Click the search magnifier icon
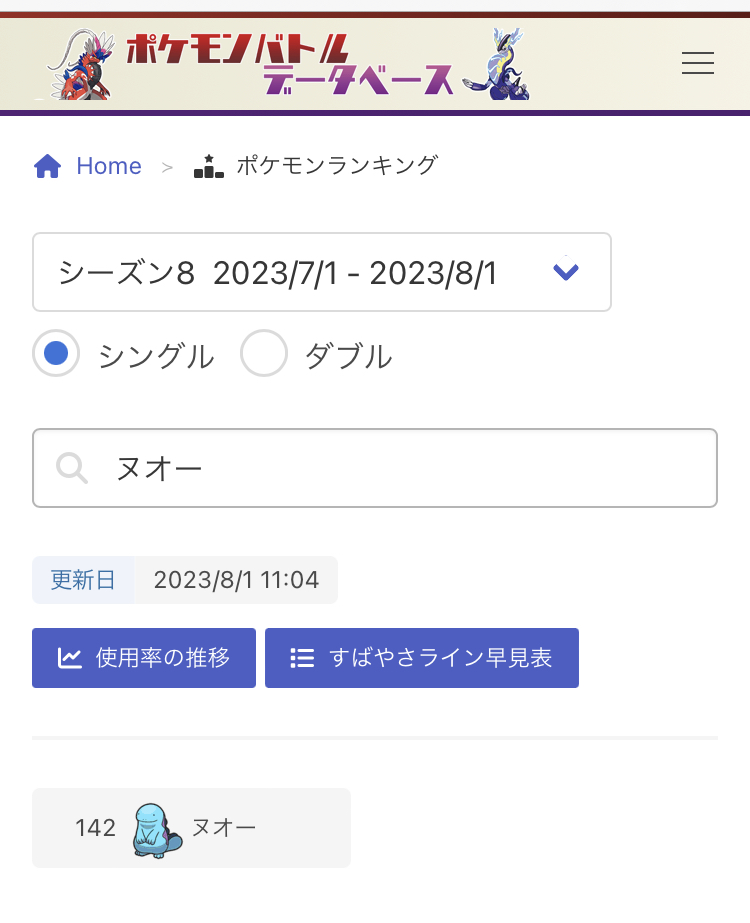The image size is (750, 923). (x=72, y=468)
